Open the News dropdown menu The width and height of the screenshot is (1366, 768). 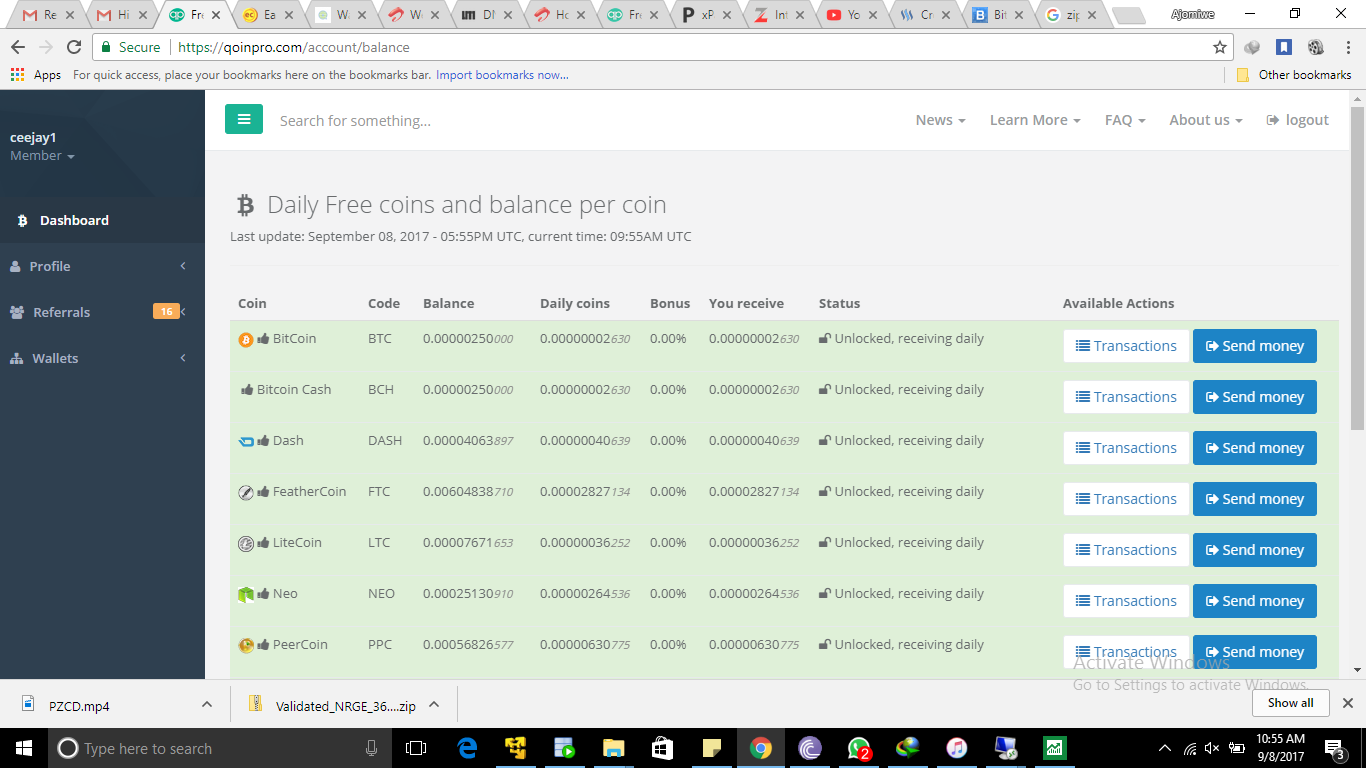940,120
